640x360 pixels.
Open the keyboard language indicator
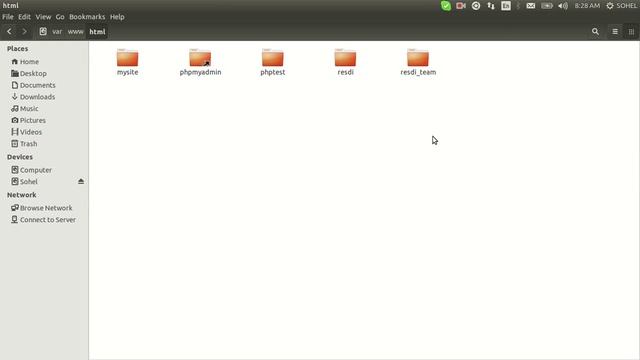506,6
